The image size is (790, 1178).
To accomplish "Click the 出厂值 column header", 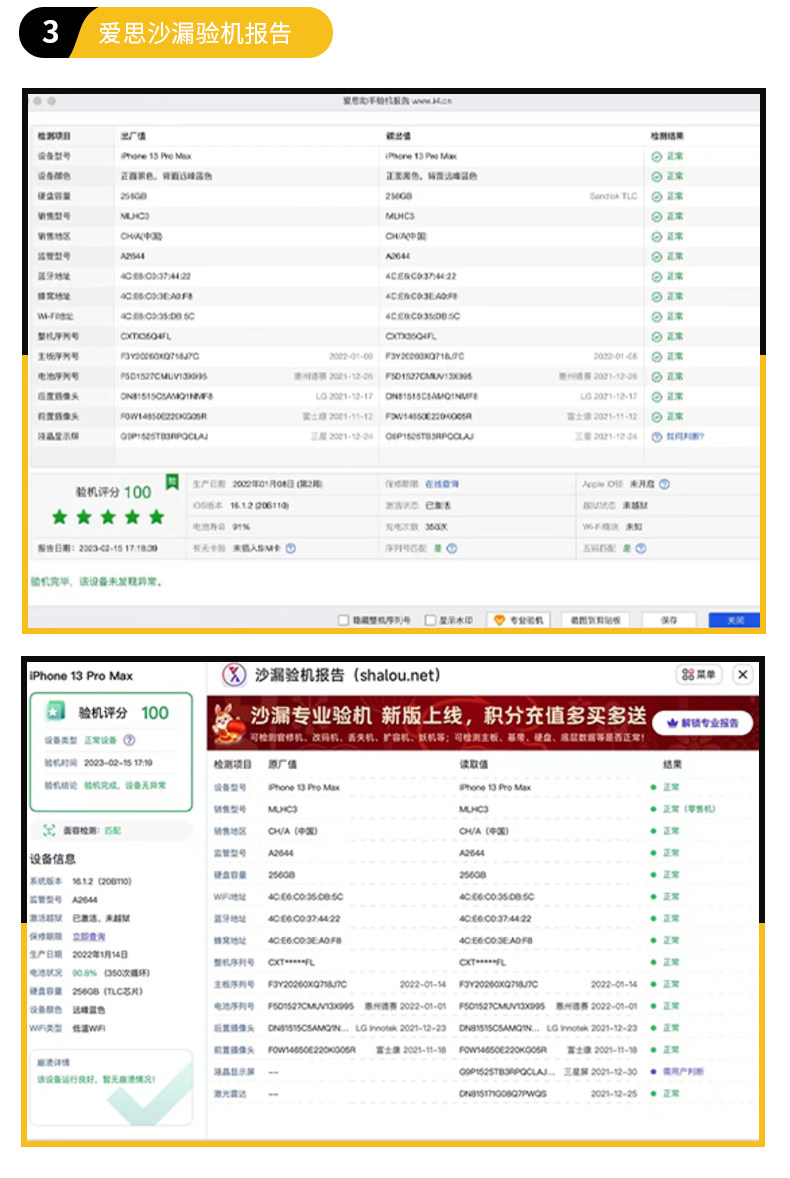I will pyautogui.click(x=134, y=136).
